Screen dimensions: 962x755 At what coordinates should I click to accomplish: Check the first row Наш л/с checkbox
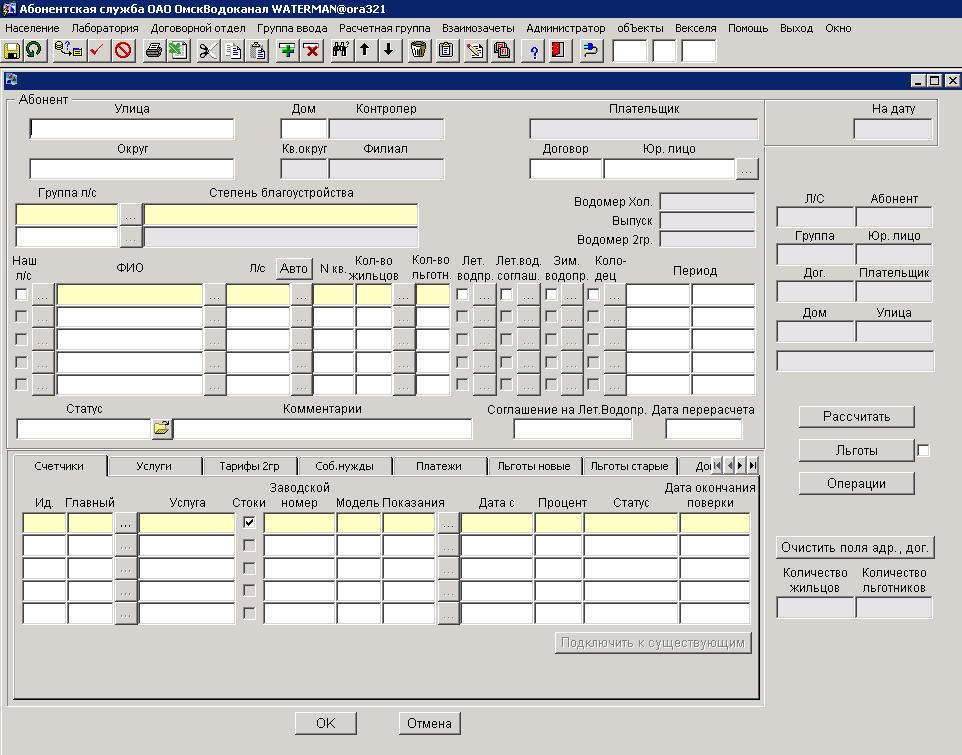tap(21, 294)
